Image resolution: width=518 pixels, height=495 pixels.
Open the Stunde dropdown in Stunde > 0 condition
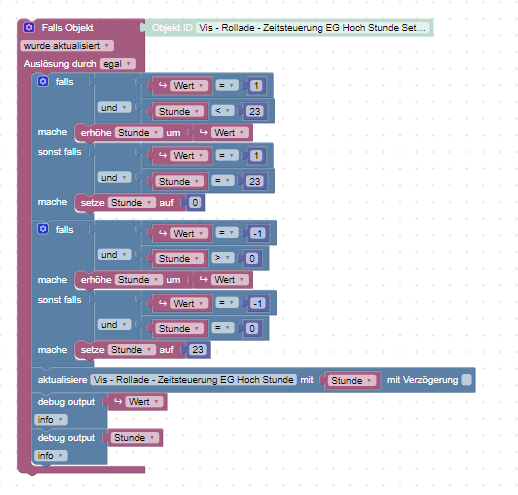coord(179,258)
